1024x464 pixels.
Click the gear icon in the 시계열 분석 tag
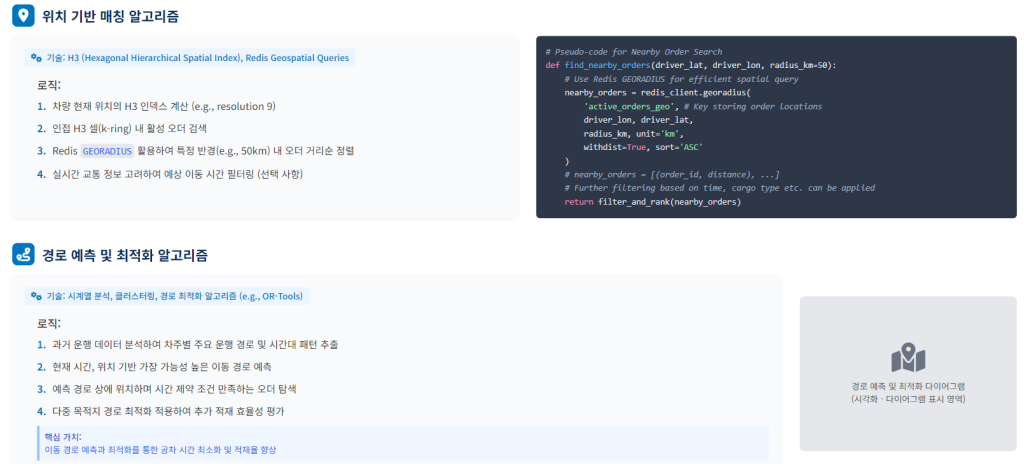coord(36,296)
